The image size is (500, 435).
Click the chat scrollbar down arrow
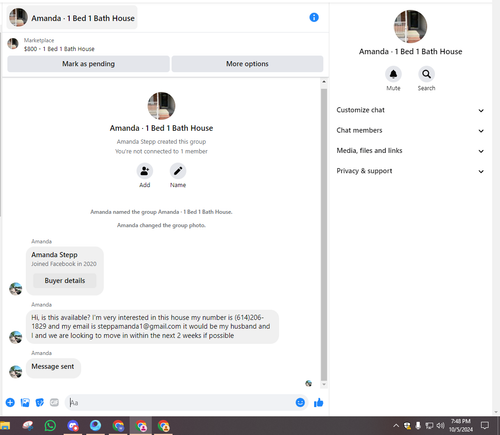324,384
